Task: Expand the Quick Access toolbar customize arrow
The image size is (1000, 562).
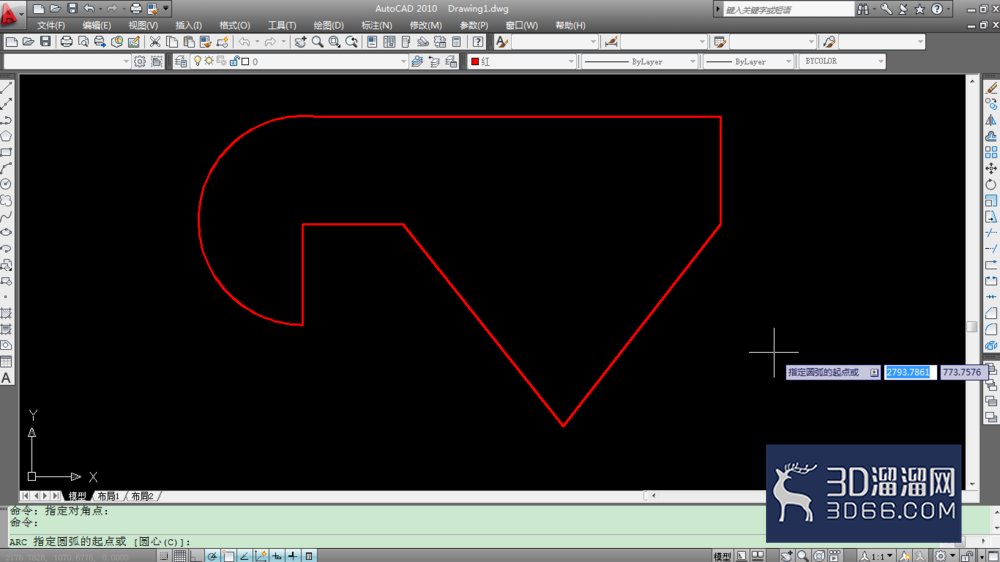Action: coord(166,9)
